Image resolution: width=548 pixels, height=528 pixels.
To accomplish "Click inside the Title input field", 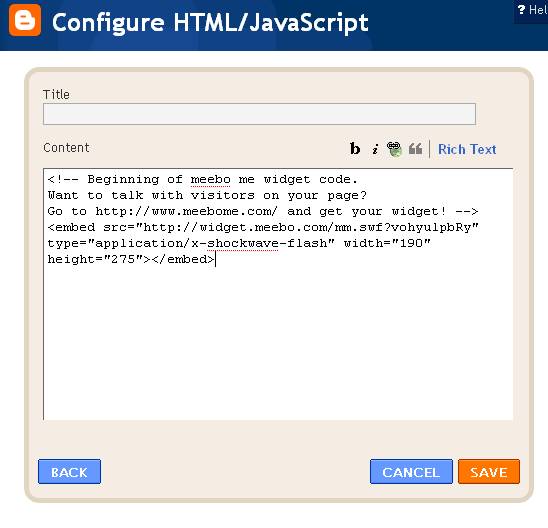I will (x=259, y=114).
